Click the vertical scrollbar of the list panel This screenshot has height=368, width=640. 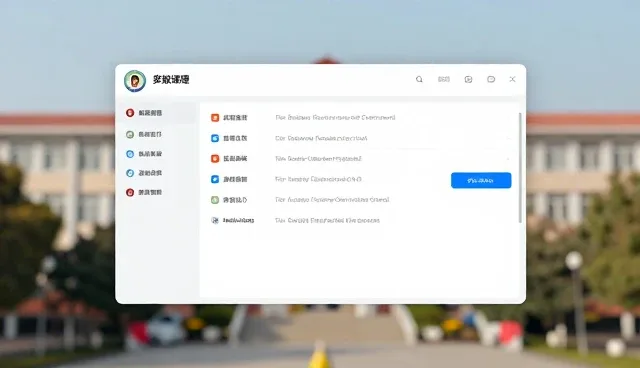[520, 168]
